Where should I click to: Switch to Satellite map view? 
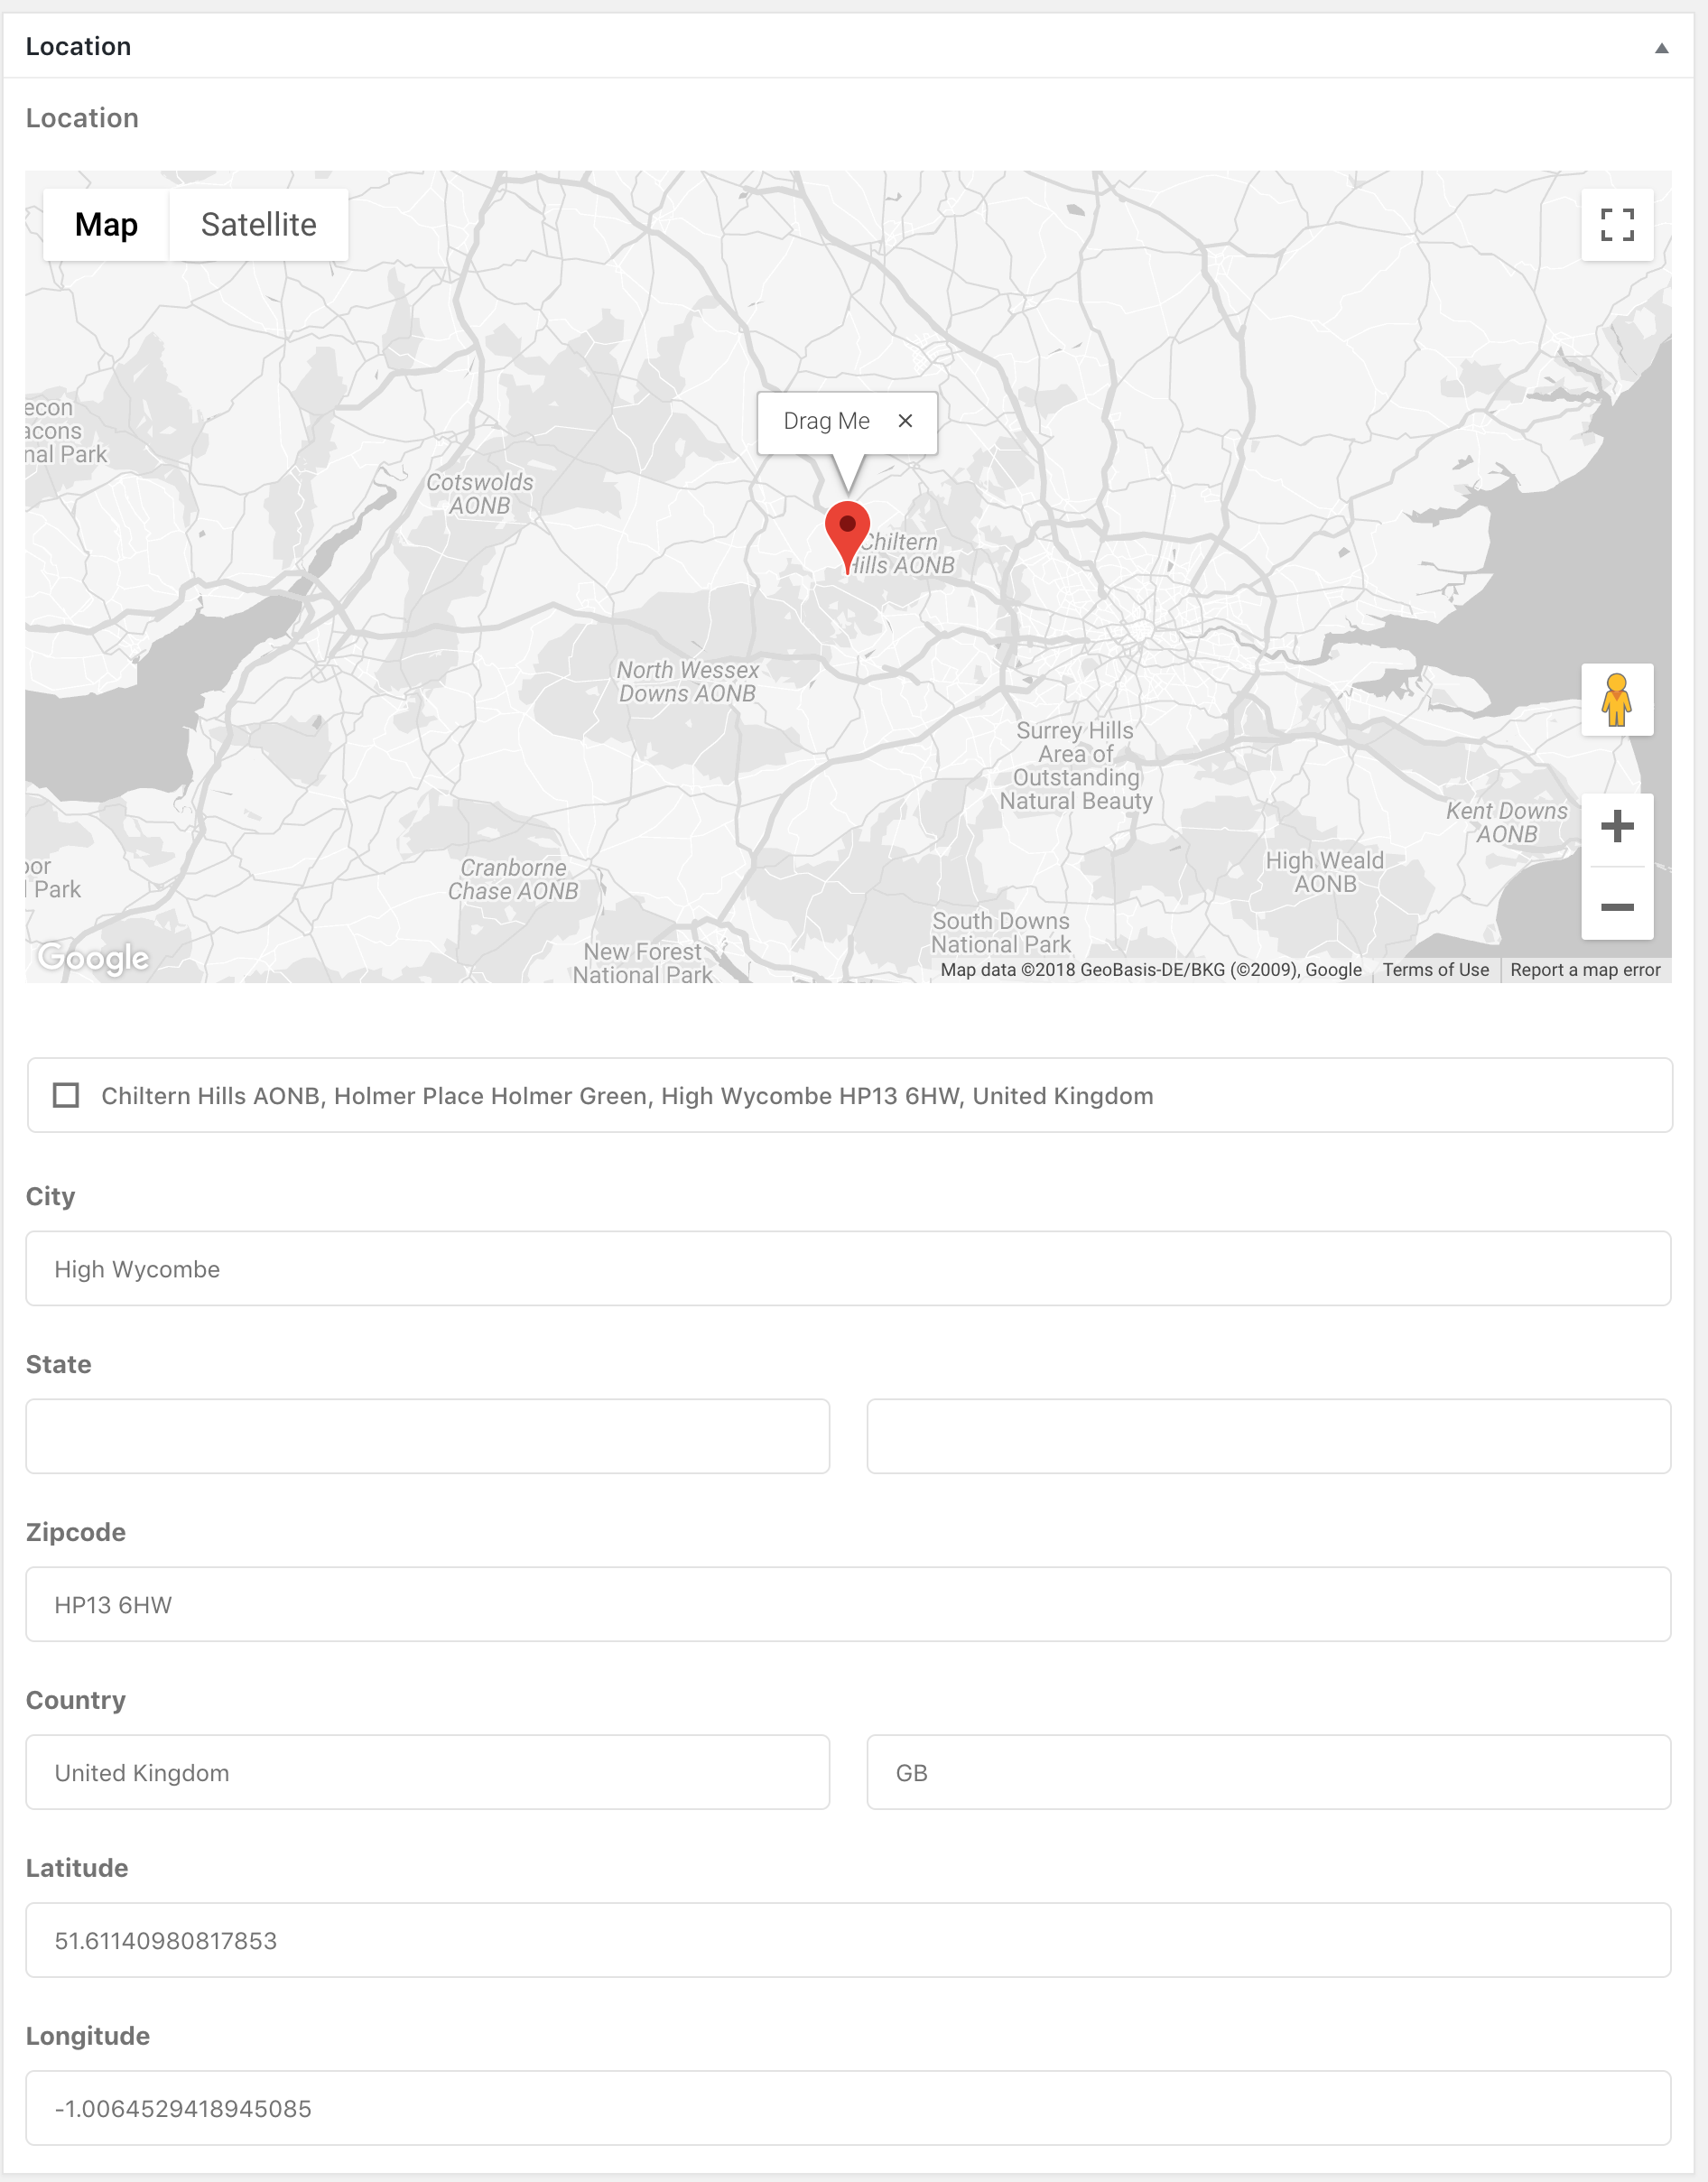(258, 225)
